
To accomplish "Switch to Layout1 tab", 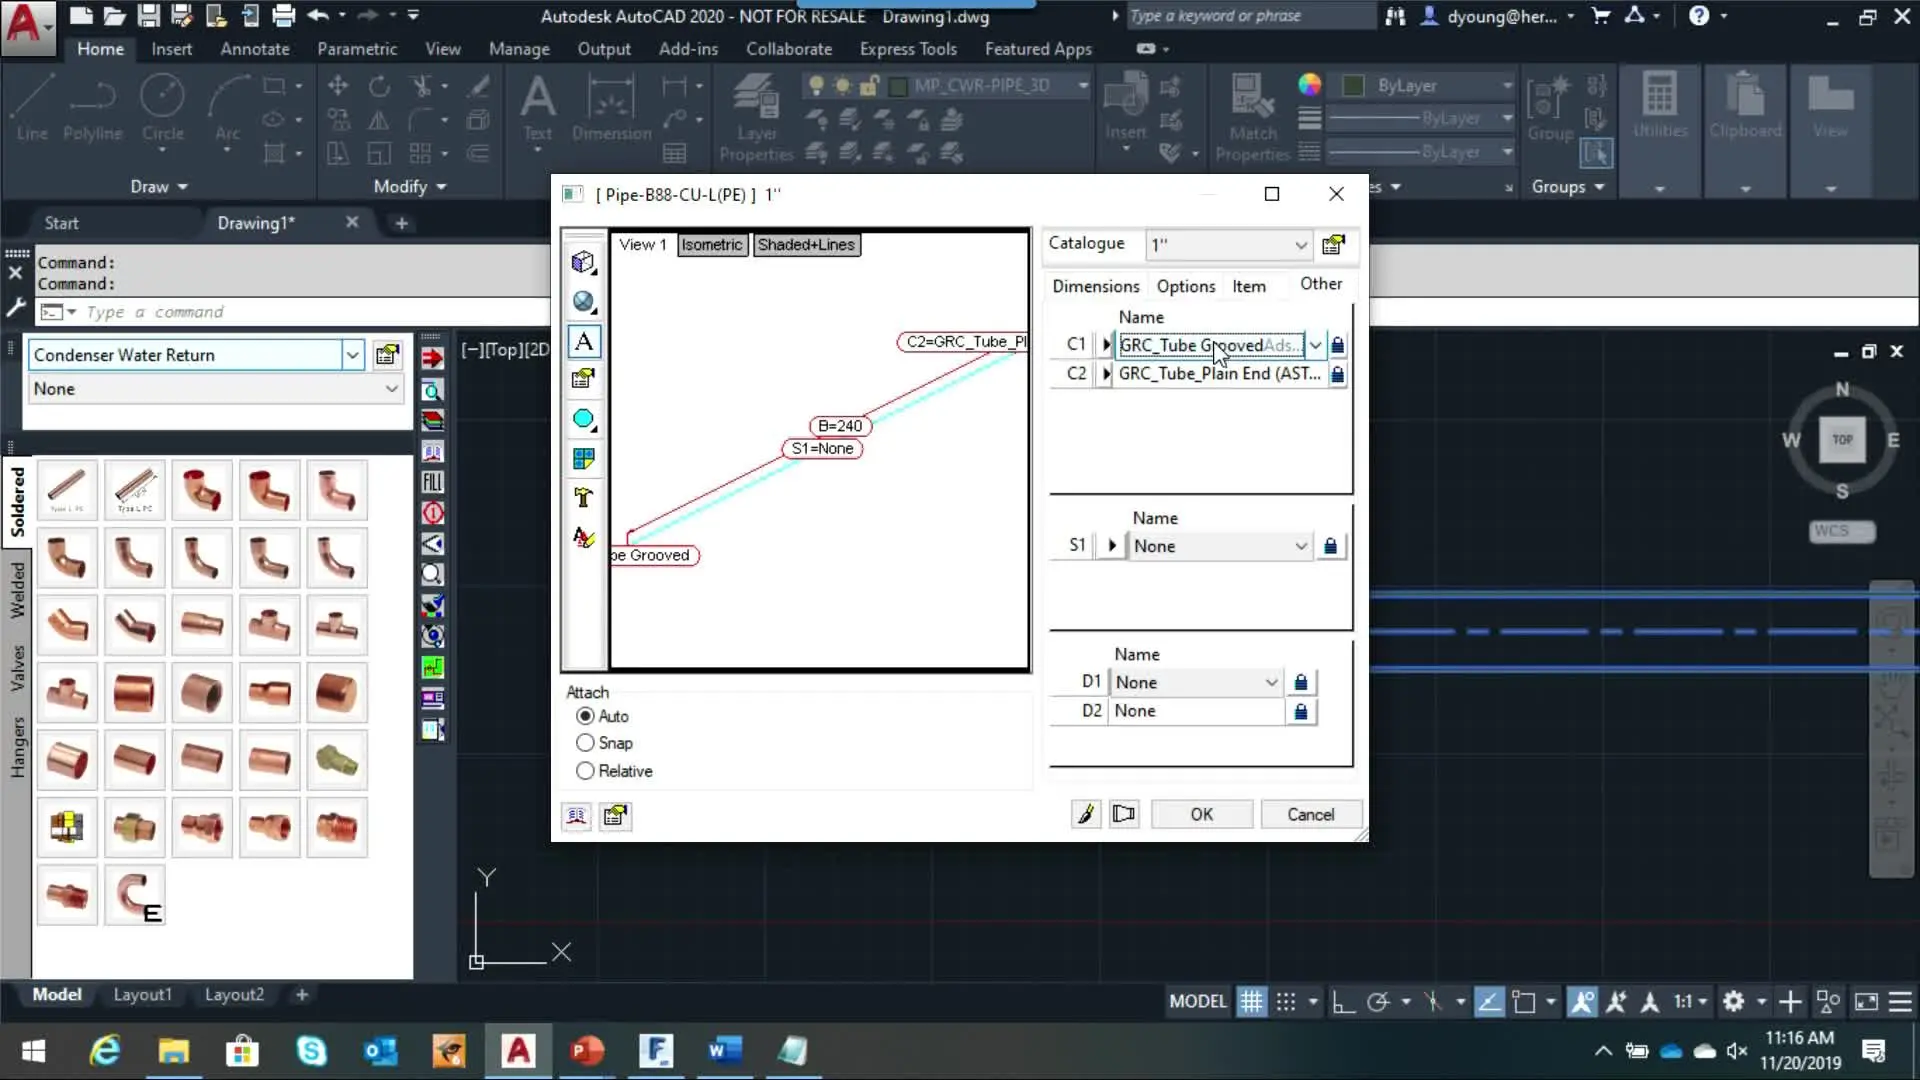I will click(142, 995).
